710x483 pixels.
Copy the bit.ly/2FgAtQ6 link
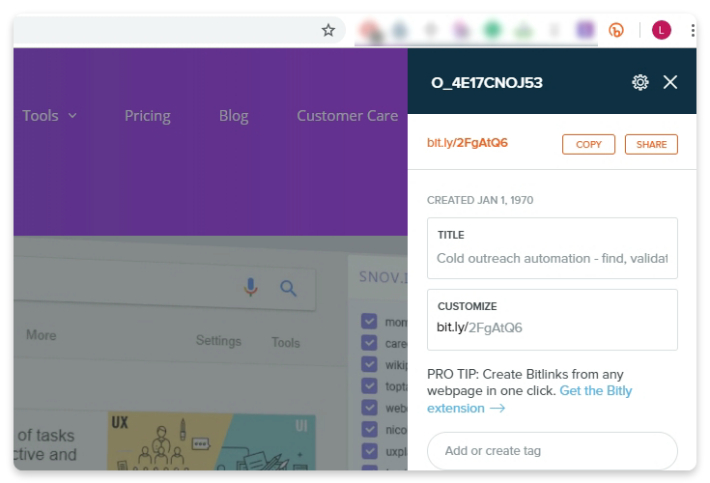click(x=588, y=144)
